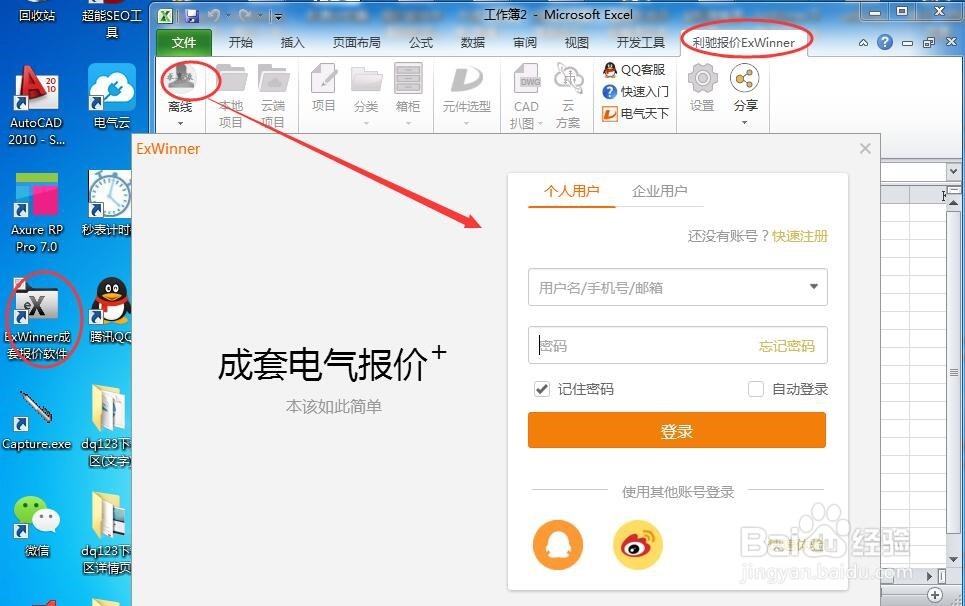The height and width of the screenshot is (606, 965).
Task: Open 本地项目 local project
Action: (x=231, y=95)
